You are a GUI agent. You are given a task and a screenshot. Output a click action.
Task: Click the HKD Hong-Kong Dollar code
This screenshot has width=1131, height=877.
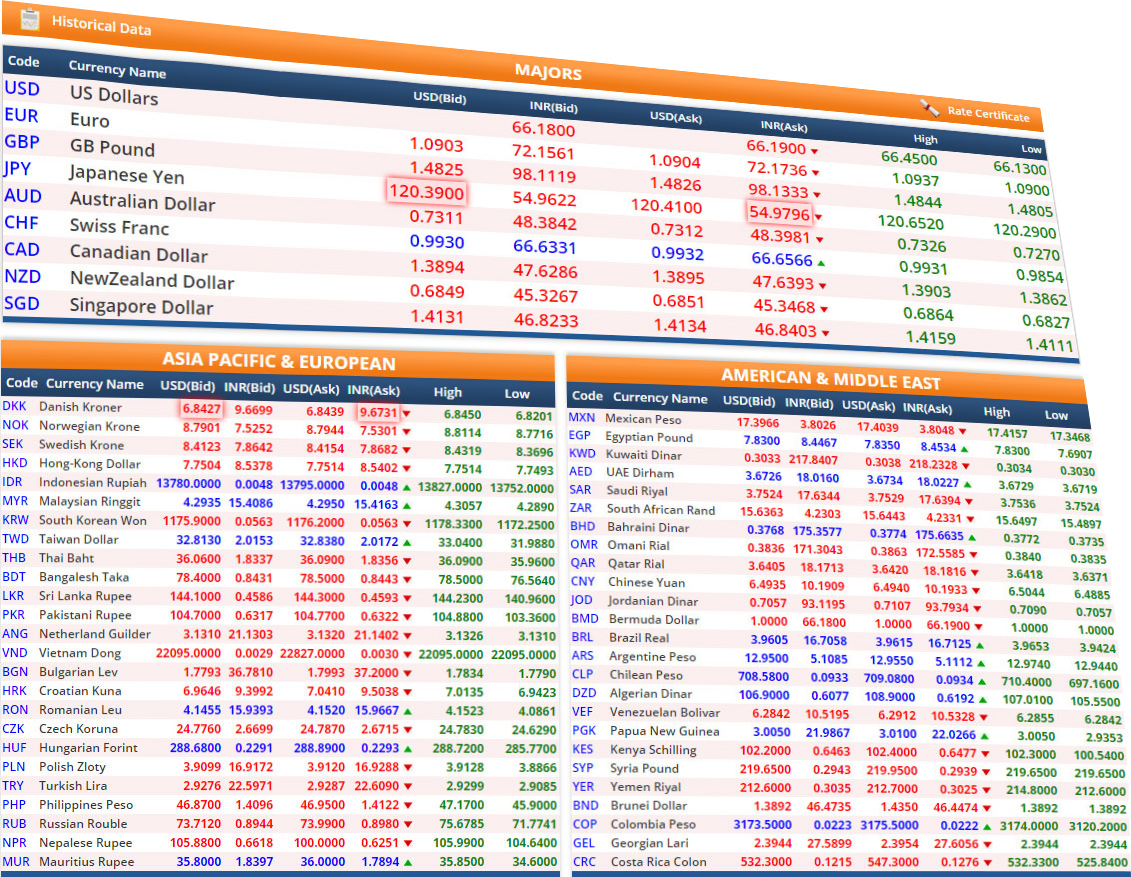click(15, 463)
